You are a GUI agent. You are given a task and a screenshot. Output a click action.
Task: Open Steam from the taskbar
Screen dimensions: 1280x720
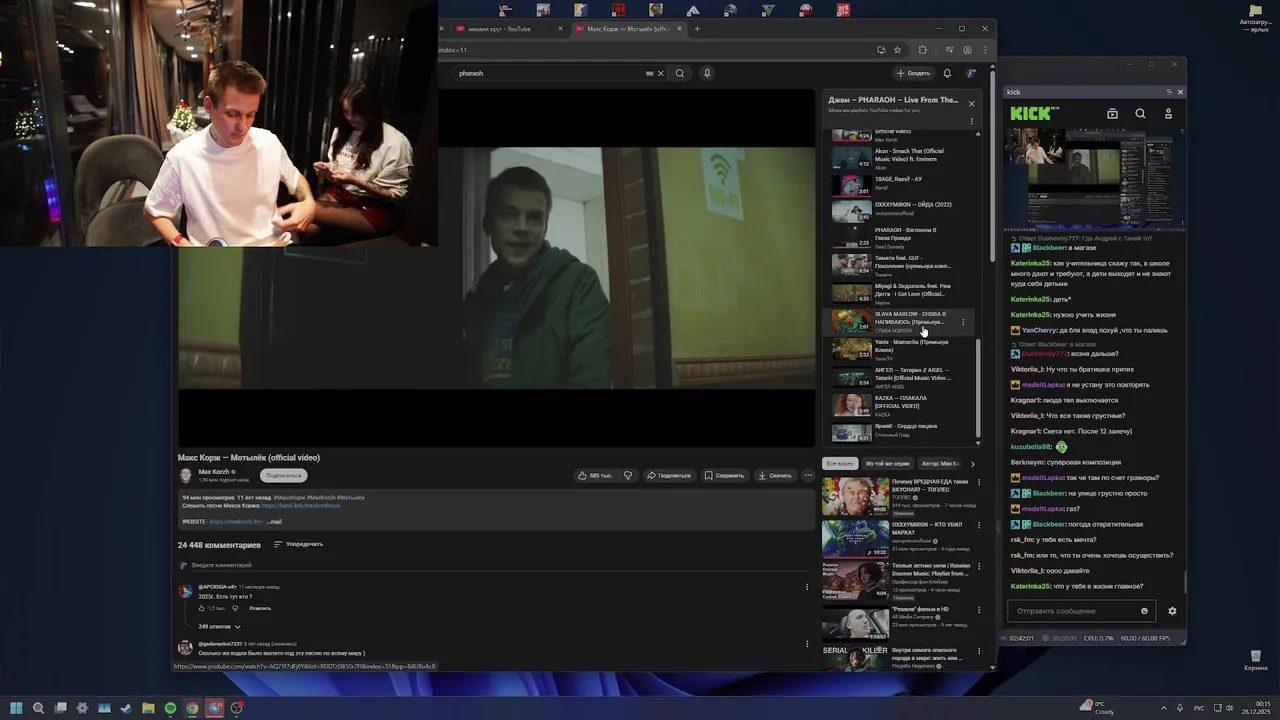[126, 708]
